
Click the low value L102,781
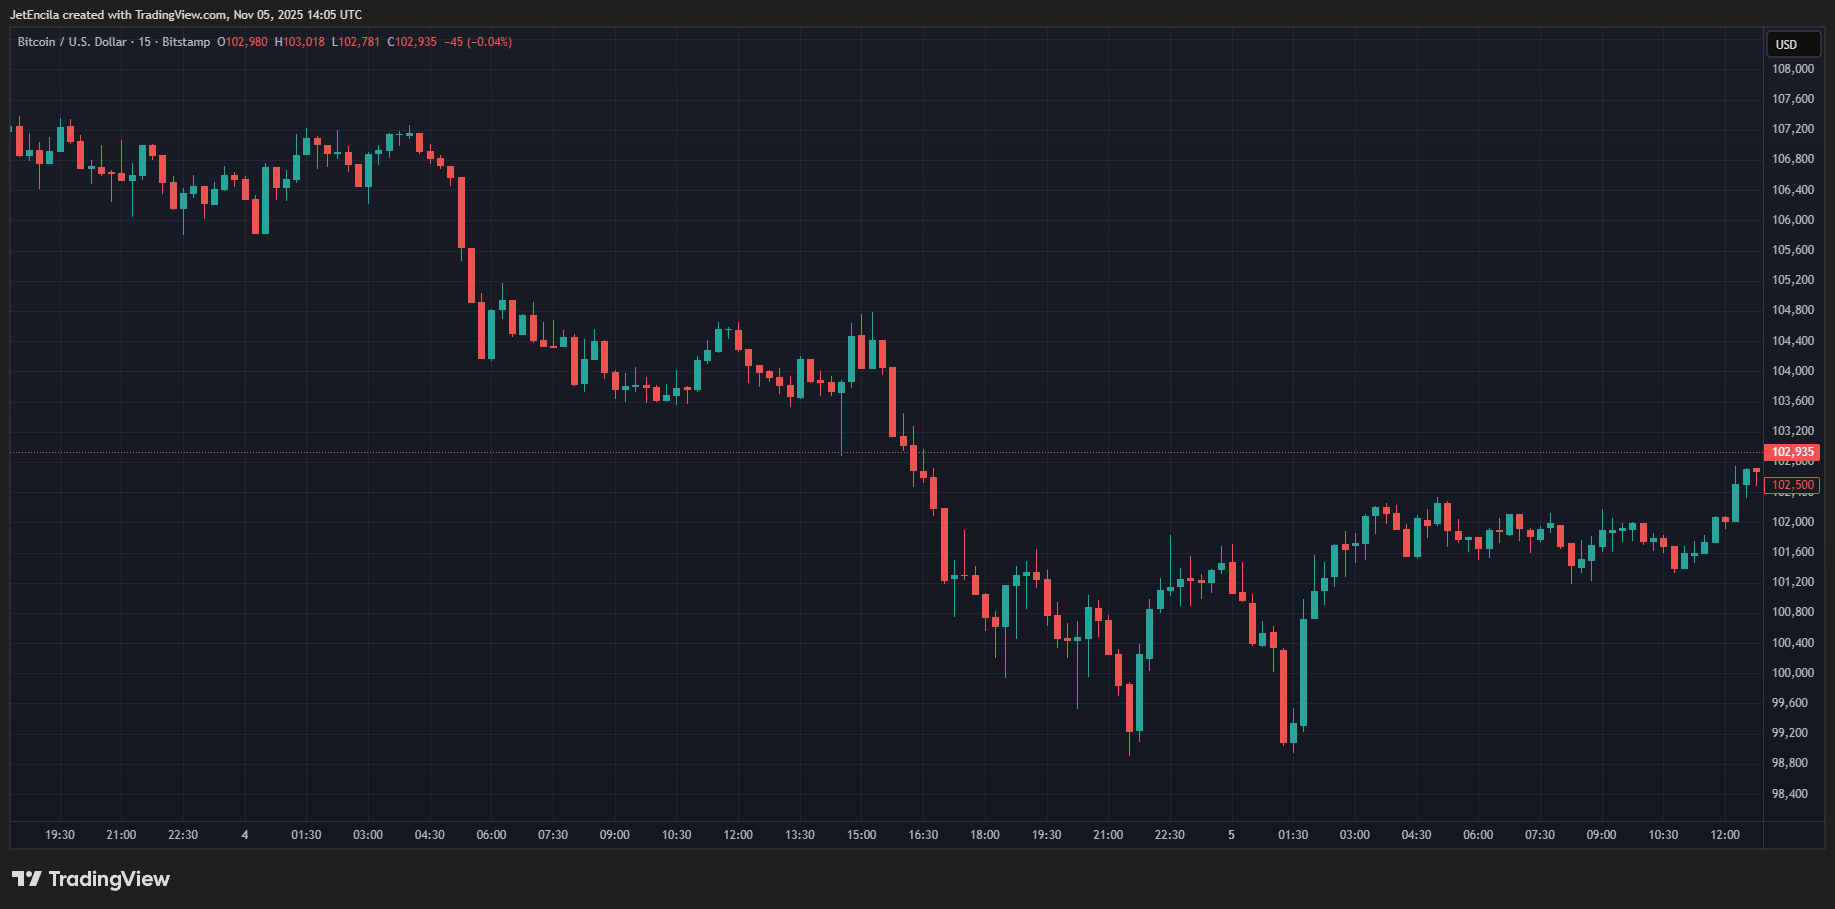click(x=356, y=42)
